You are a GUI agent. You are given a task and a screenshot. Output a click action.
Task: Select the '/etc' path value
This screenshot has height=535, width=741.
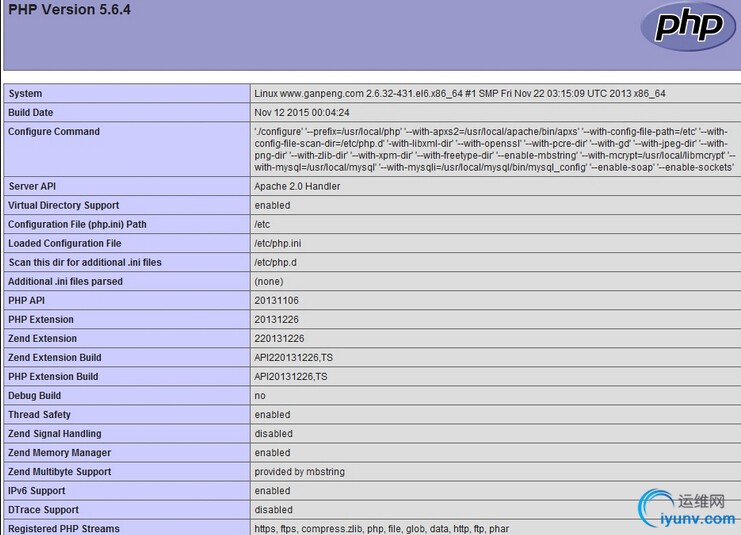point(262,224)
